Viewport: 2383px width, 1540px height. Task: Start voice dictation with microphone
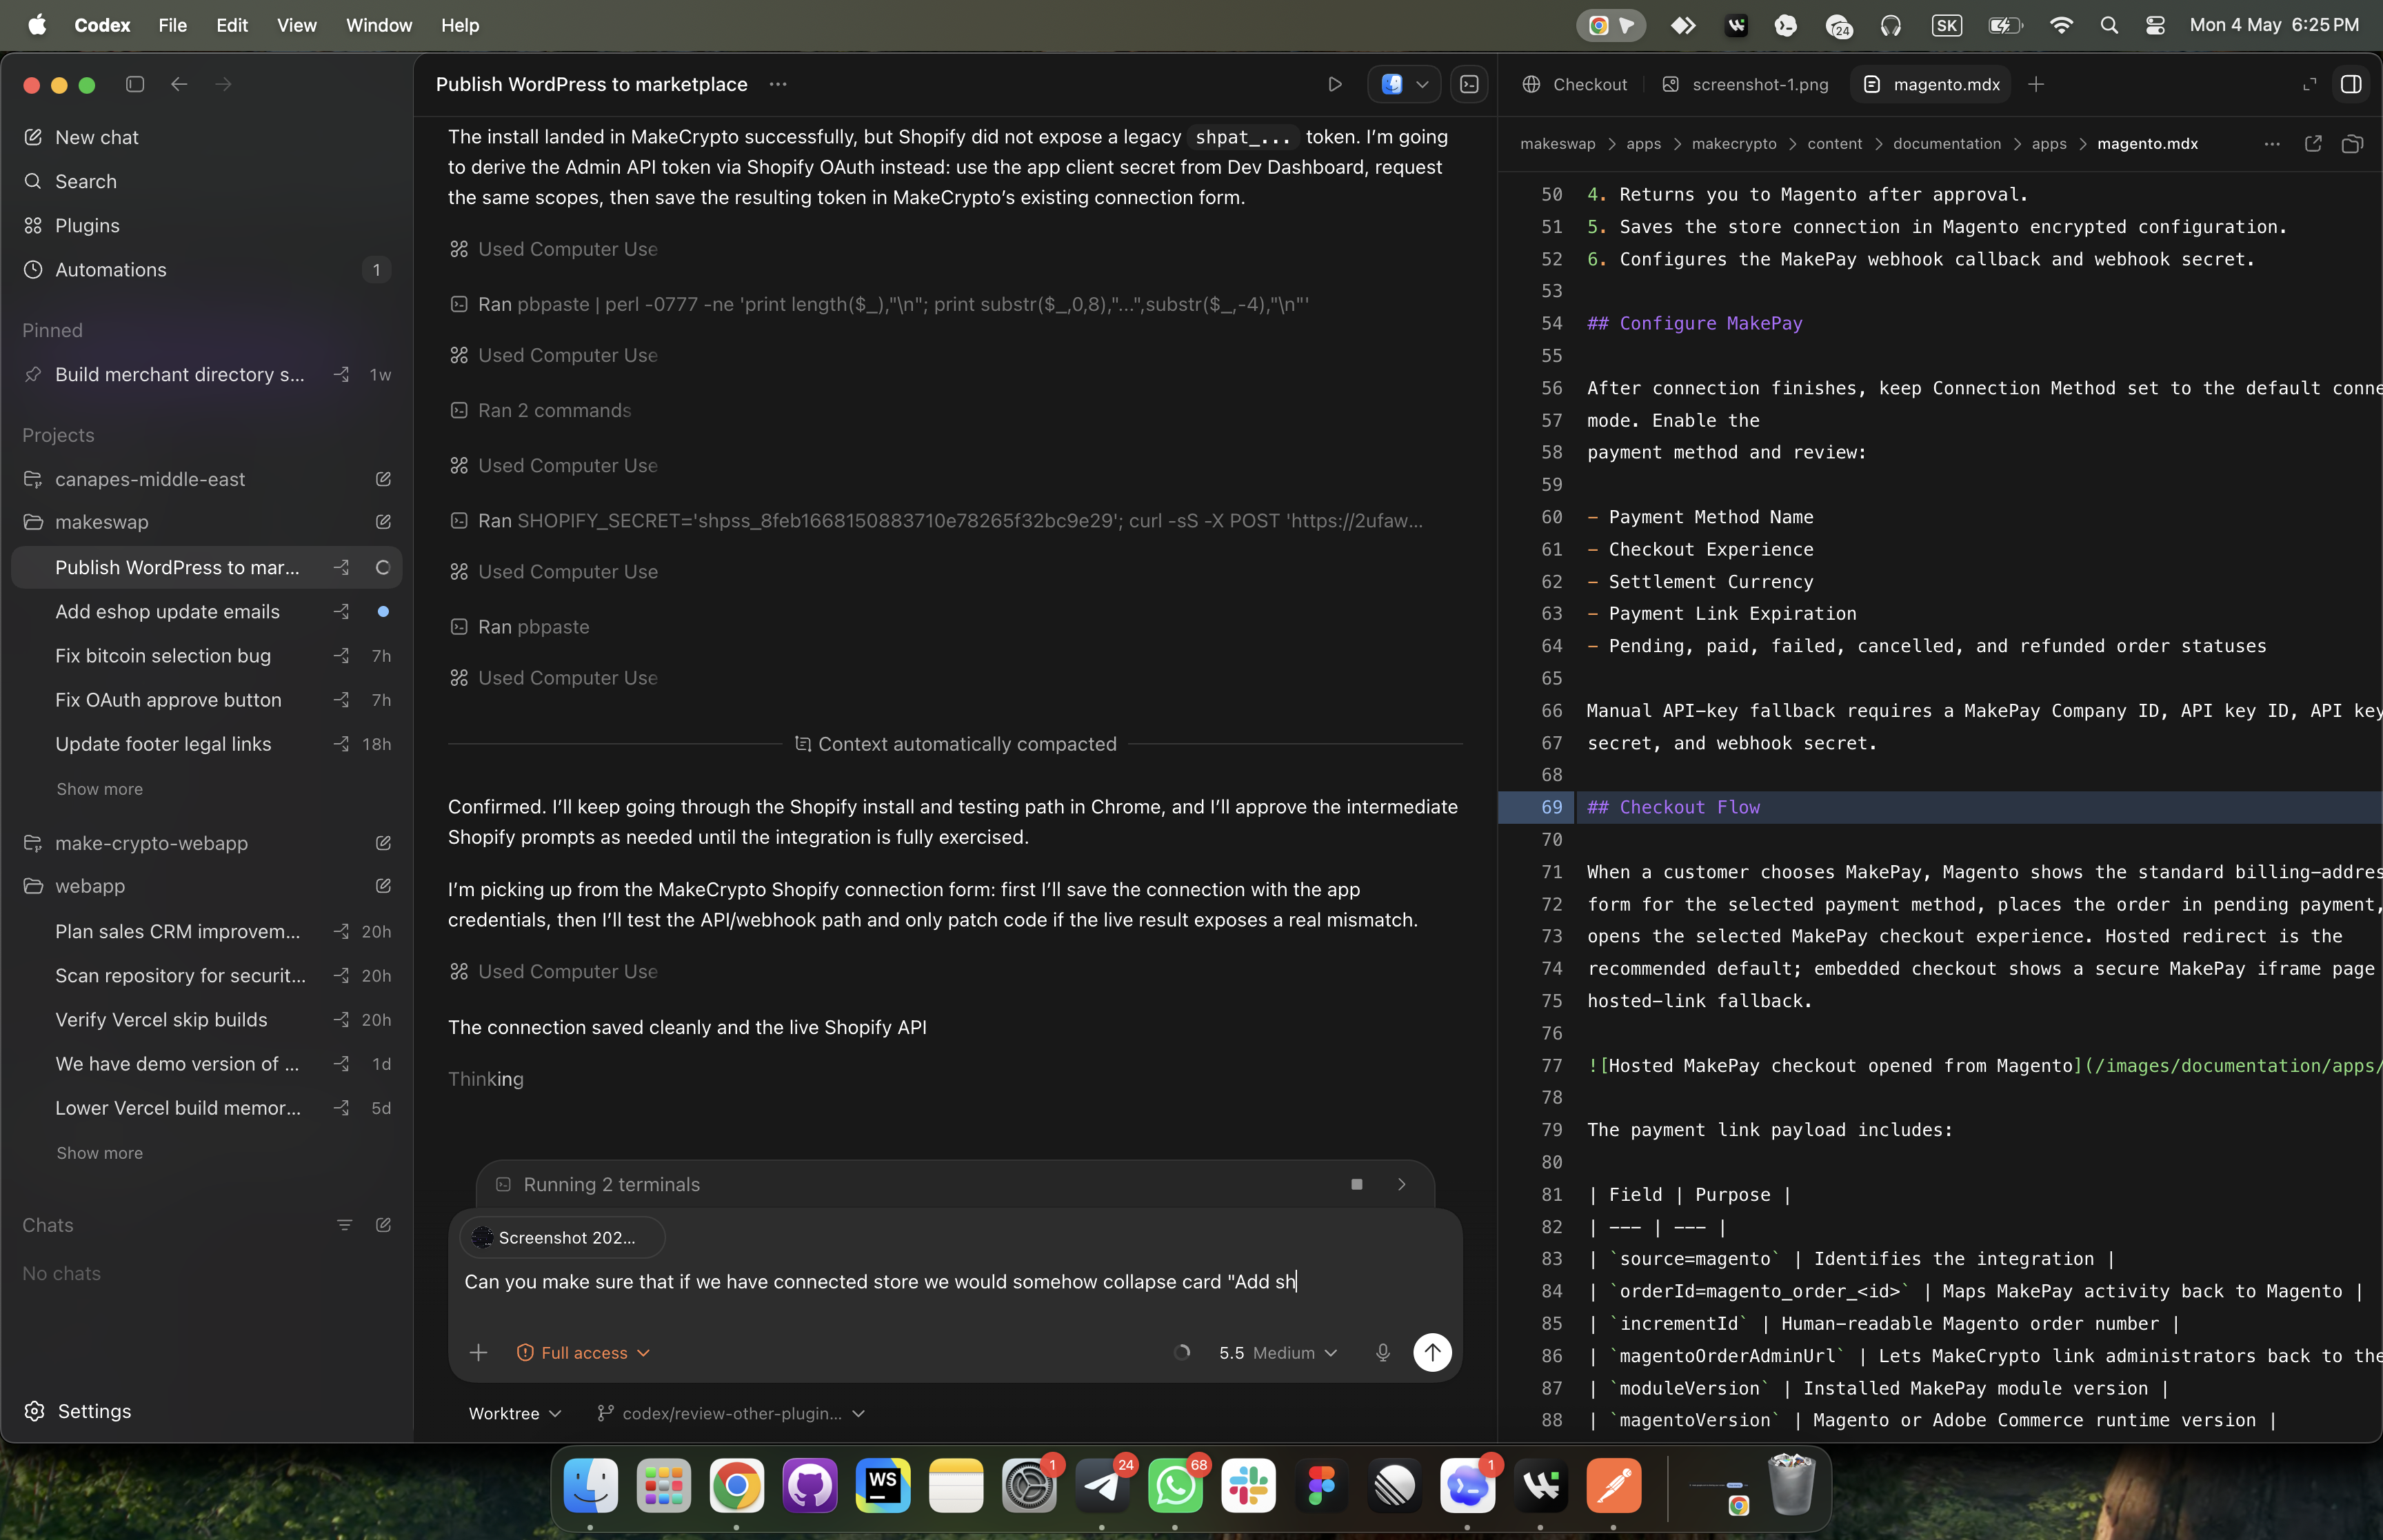[1383, 1353]
